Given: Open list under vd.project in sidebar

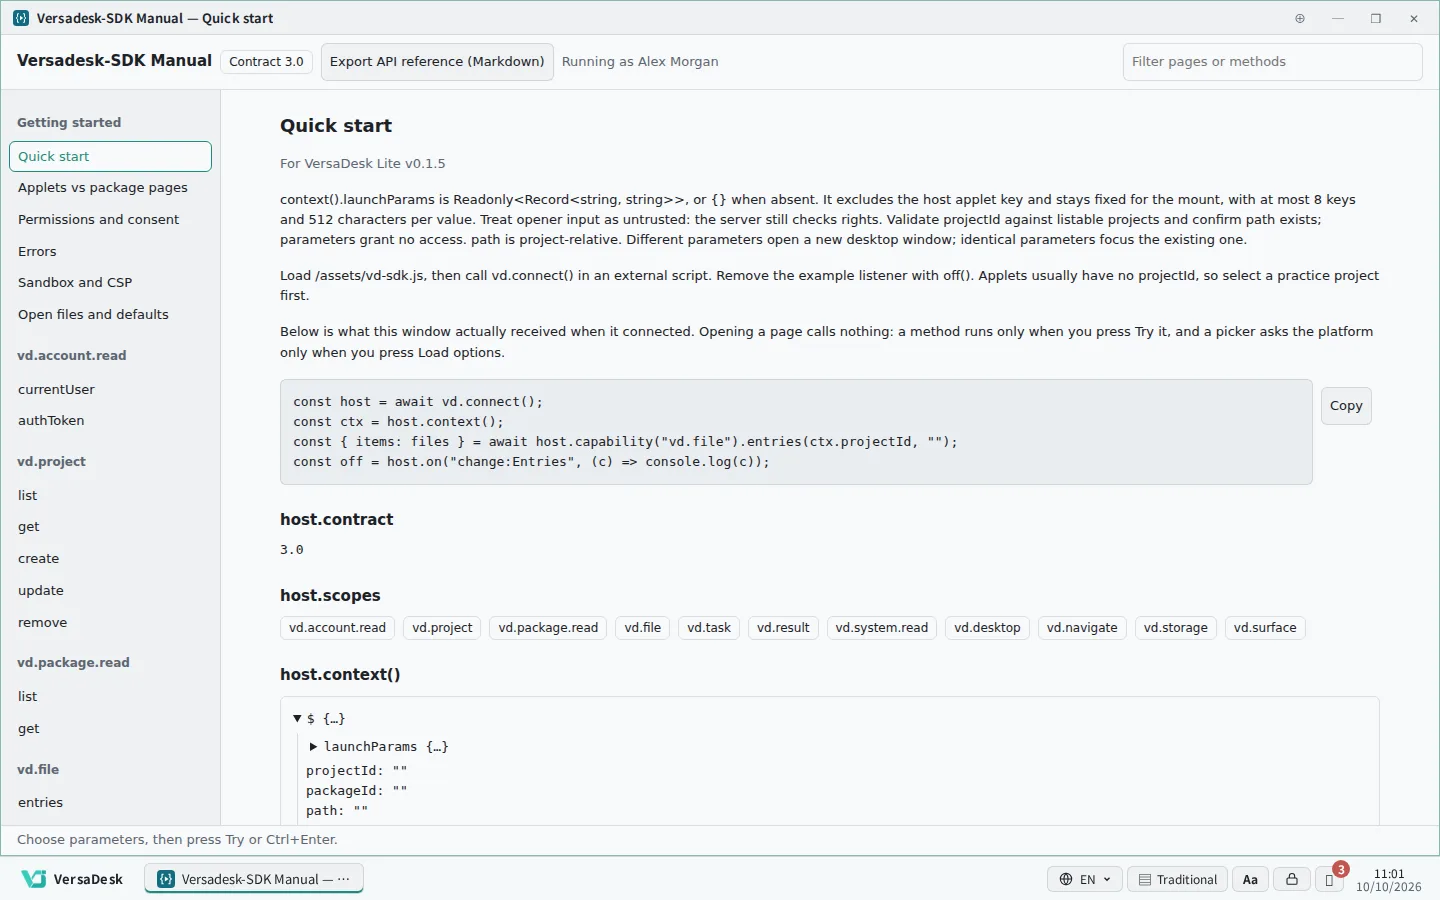Looking at the screenshot, I should (110, 495).
